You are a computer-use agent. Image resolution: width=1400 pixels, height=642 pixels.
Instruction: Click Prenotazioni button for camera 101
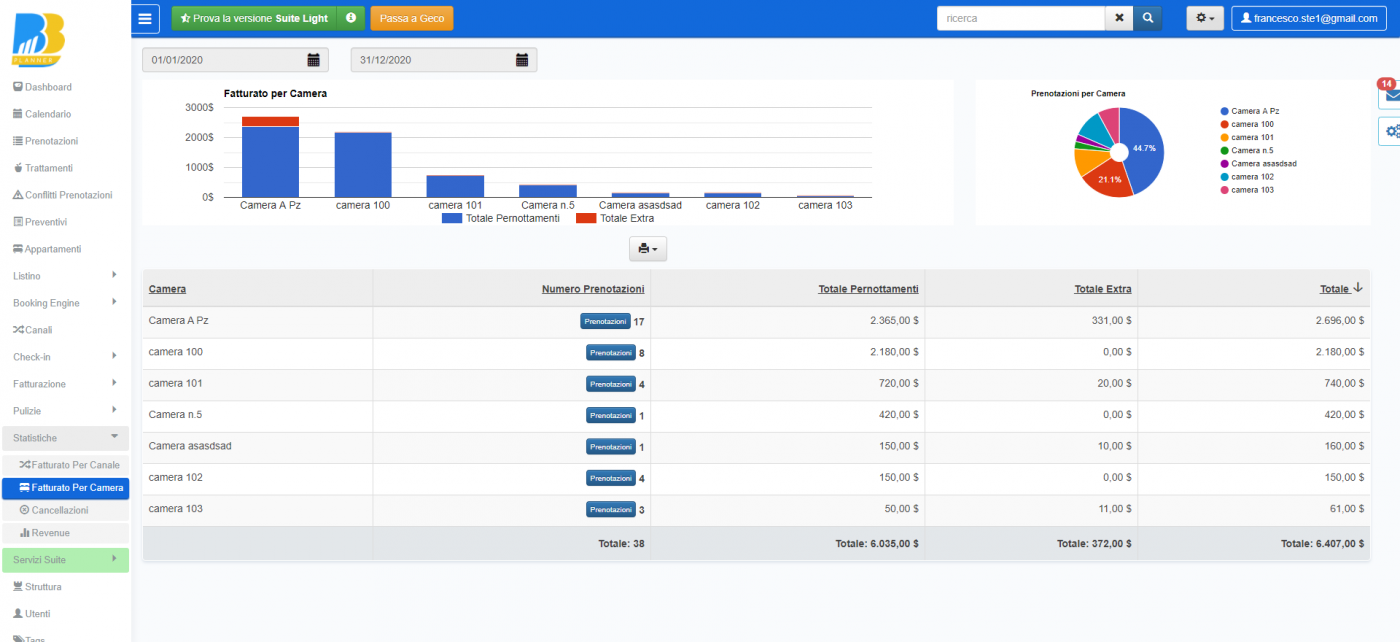click(x=611, y=384)
